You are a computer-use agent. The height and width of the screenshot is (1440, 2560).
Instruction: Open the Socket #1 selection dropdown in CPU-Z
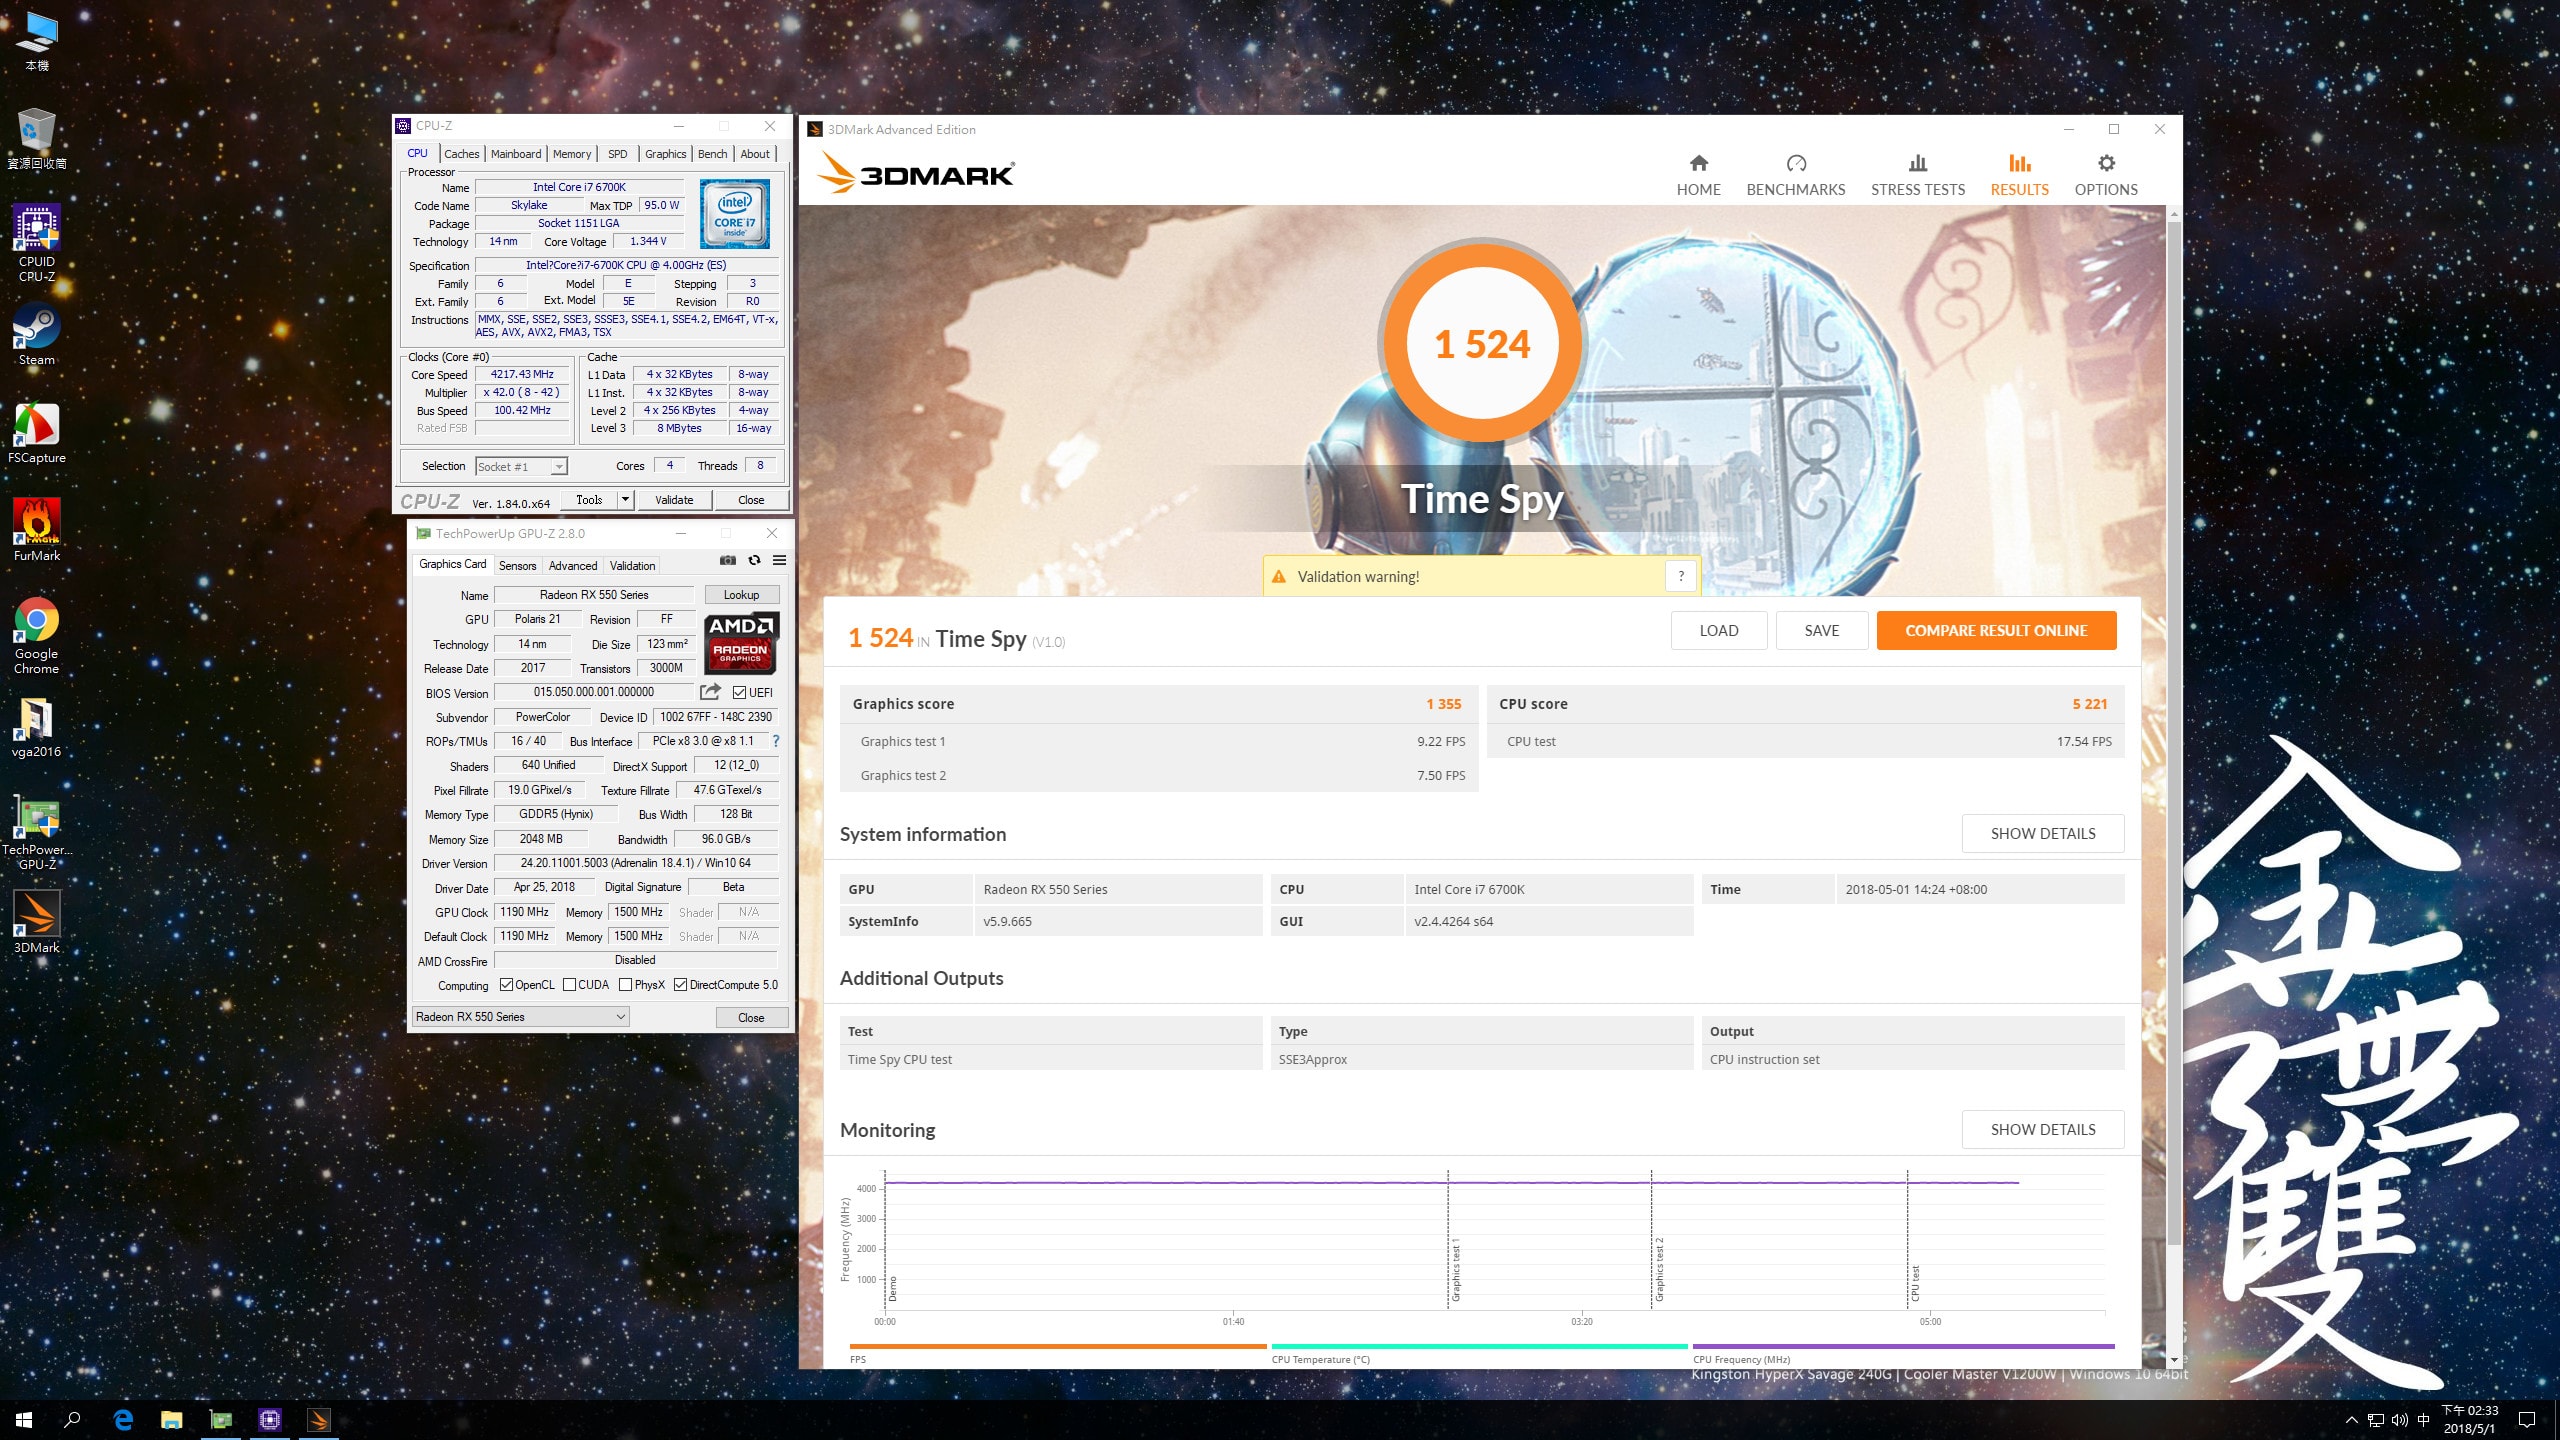tap(521, 466)
